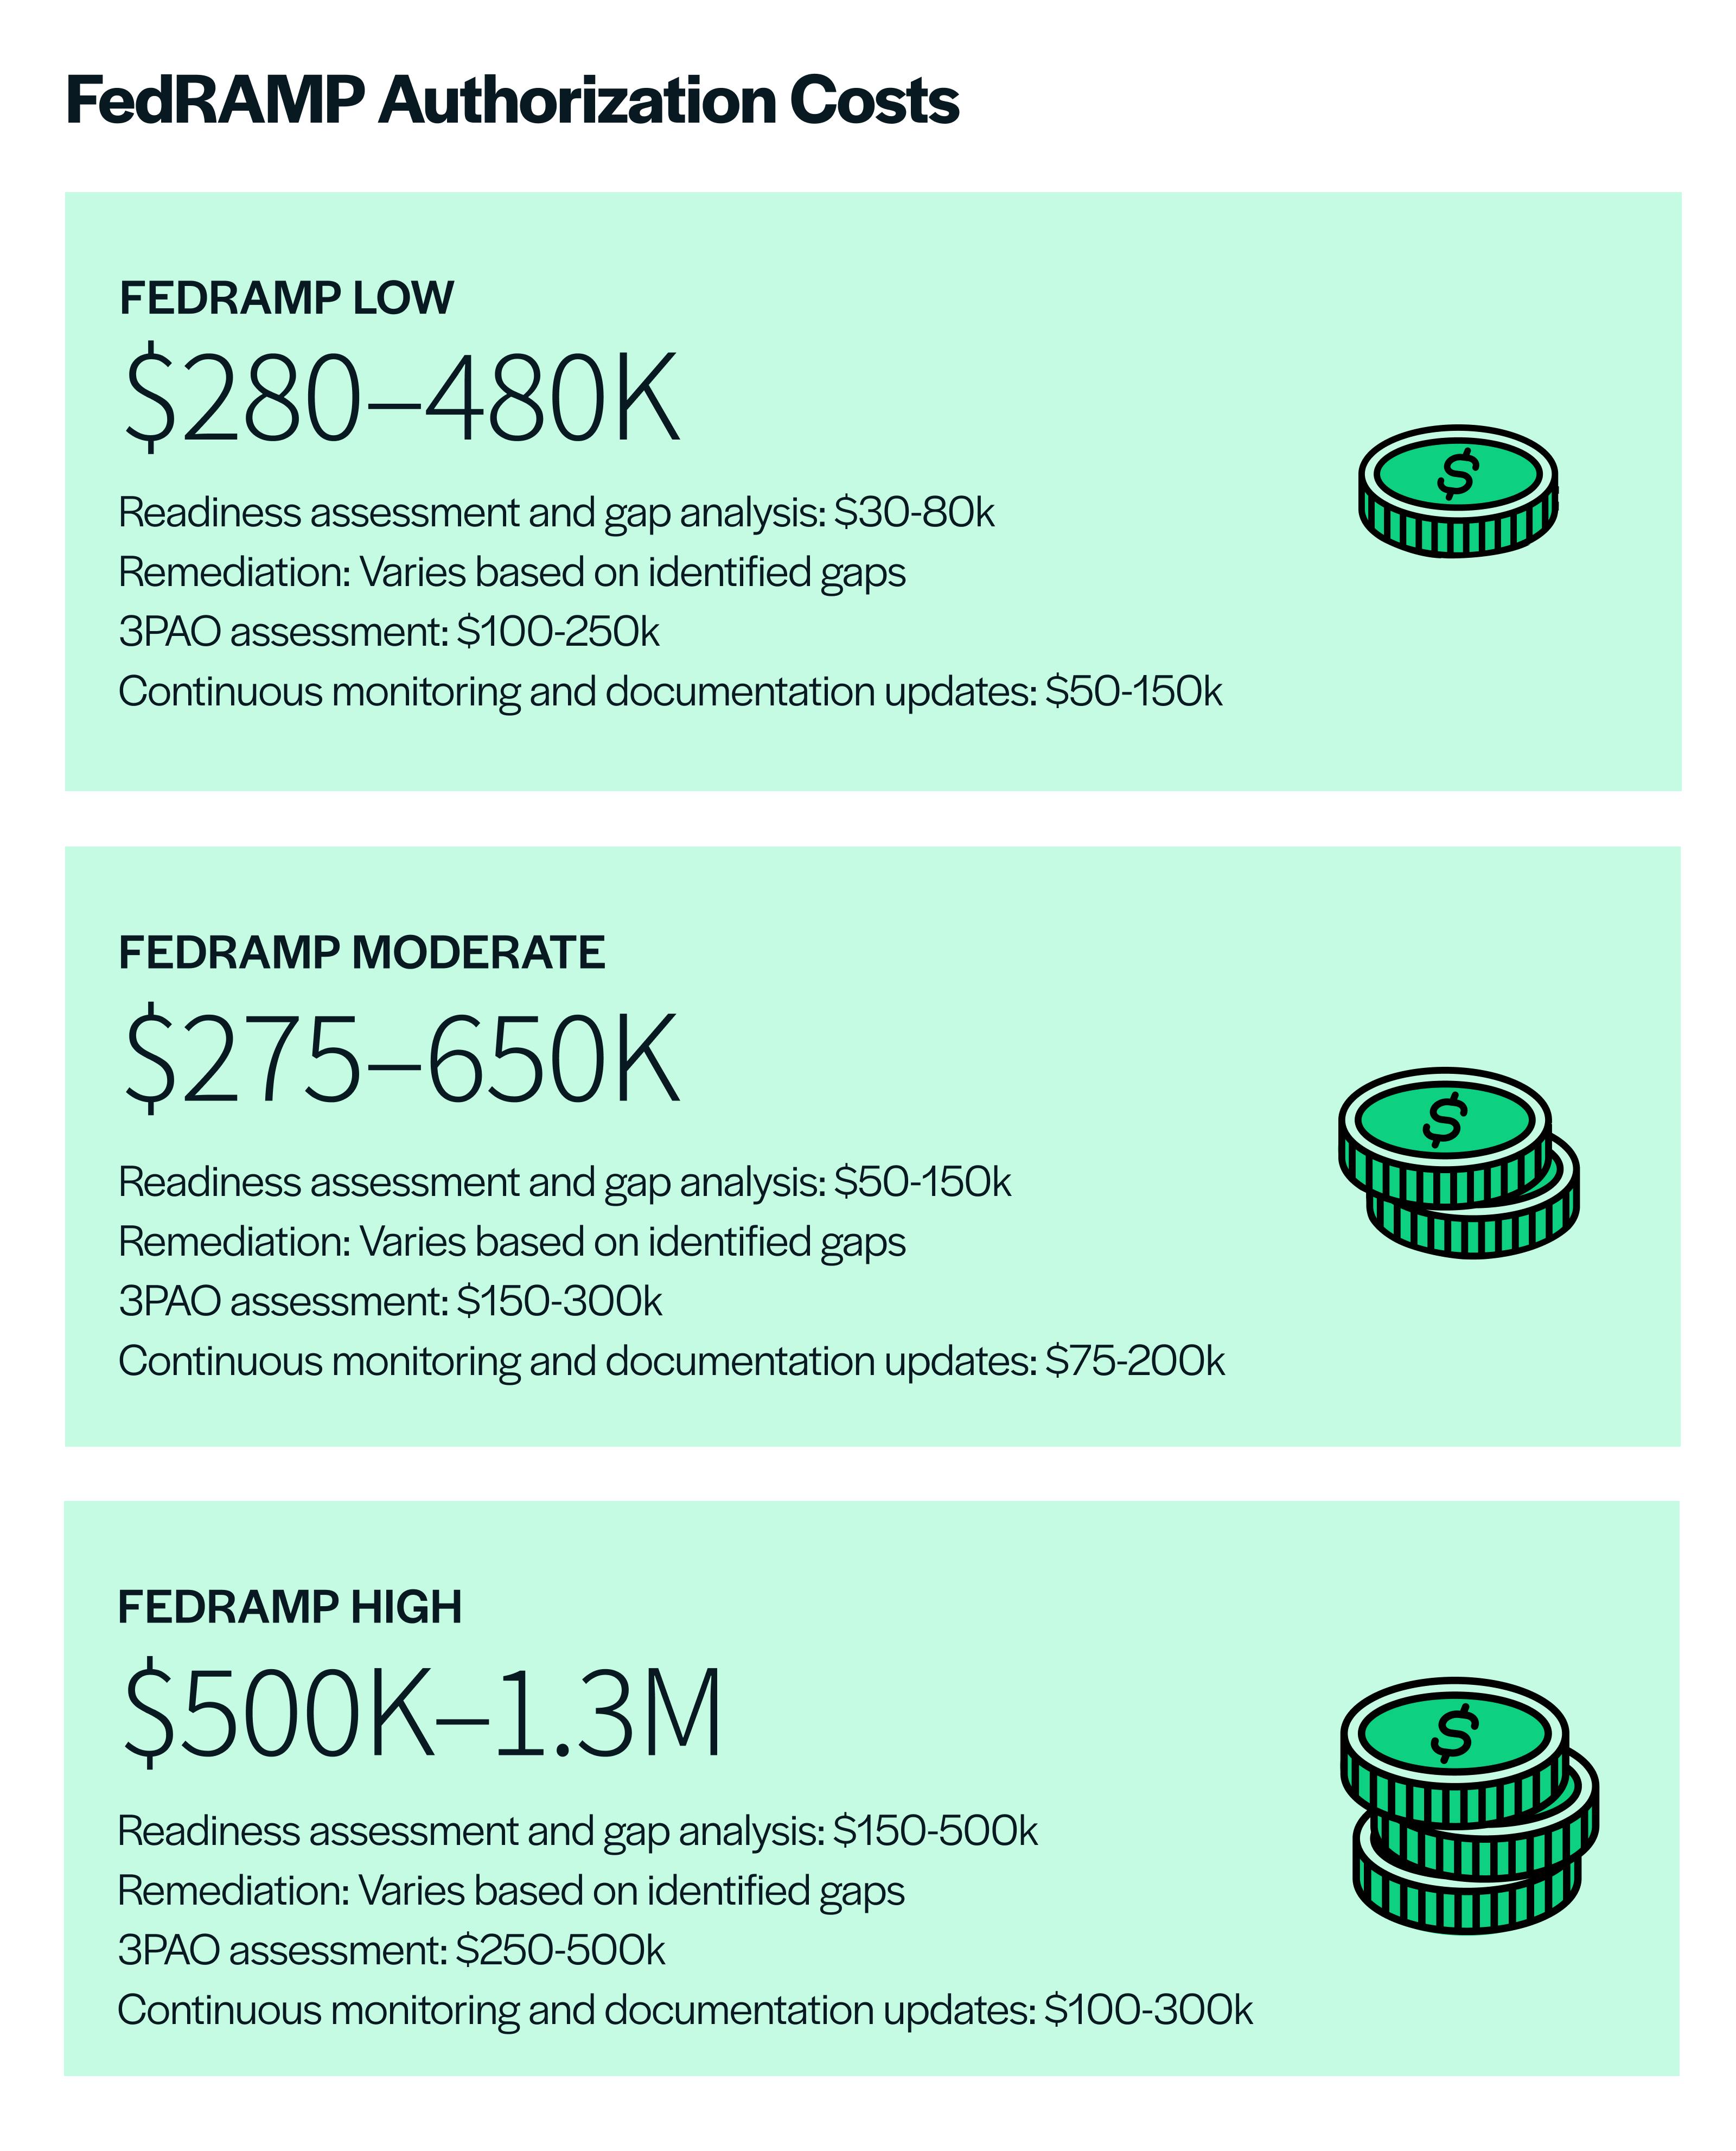This screenshot has height=2151, width=1736.
Task: Click the single coin icon
Action: tap(1457, 491)
